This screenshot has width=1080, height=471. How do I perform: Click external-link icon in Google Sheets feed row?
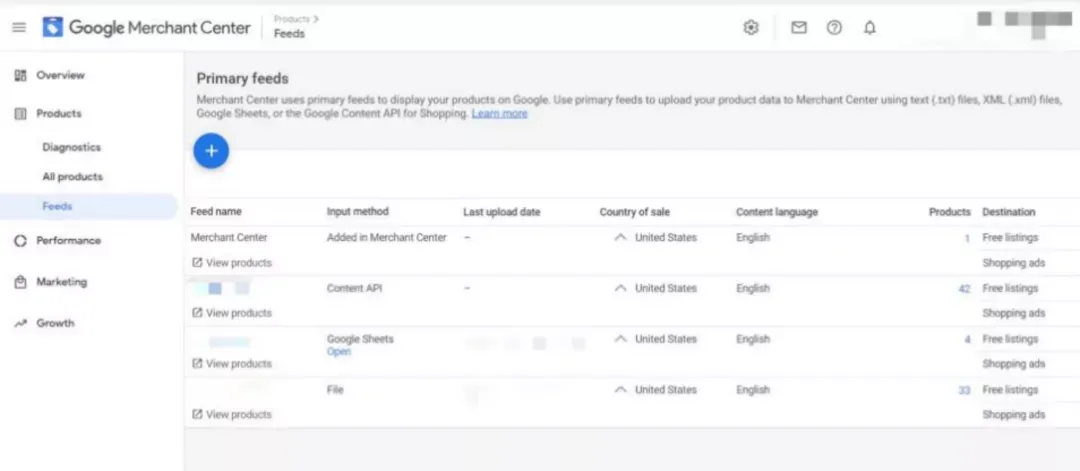pos(197,364)
